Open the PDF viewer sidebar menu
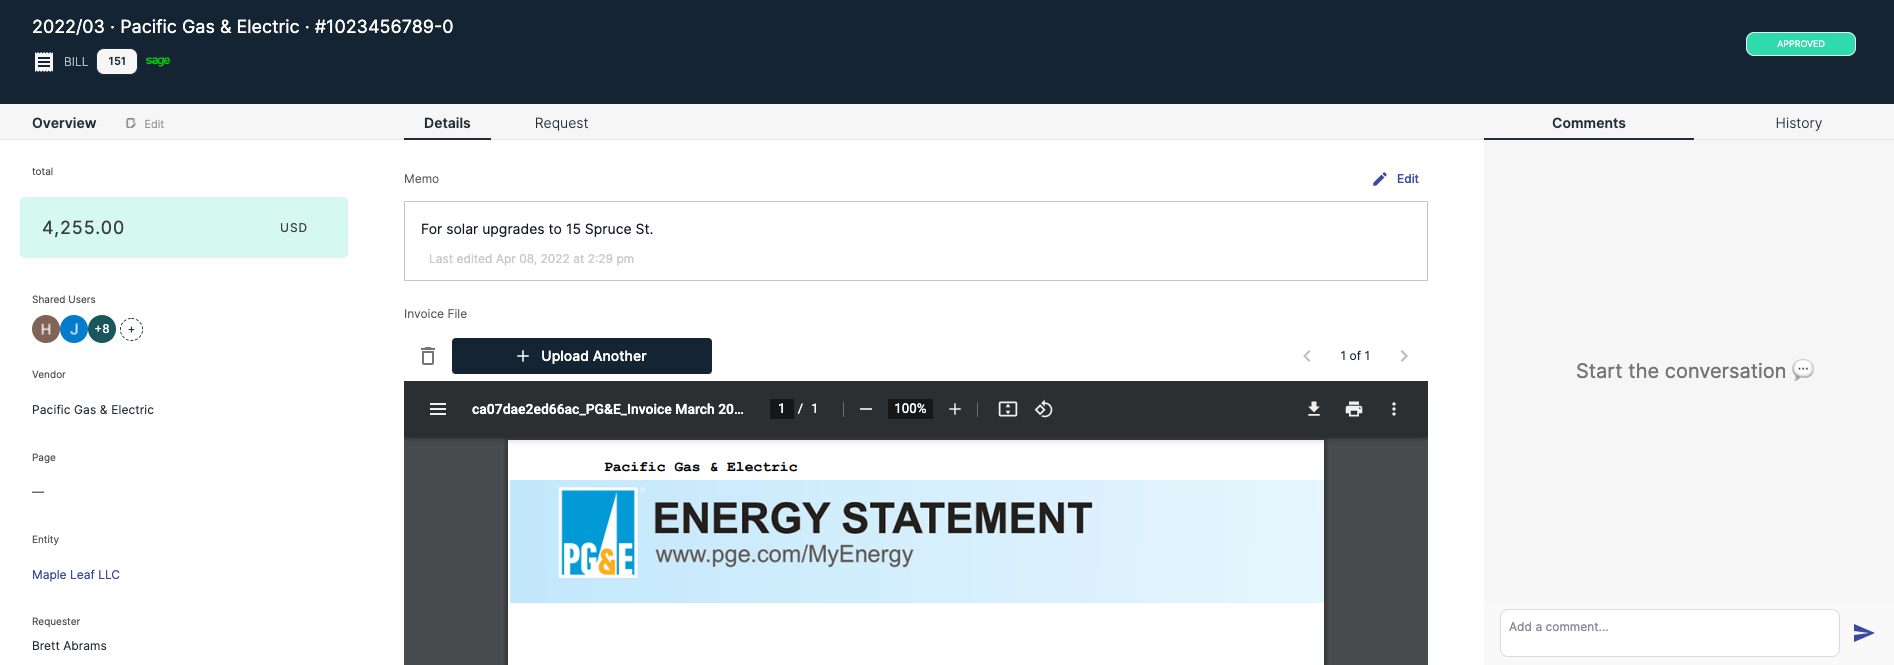This screenshot has width=1894, height=665. pyautogui.click(x=438, y=409)
